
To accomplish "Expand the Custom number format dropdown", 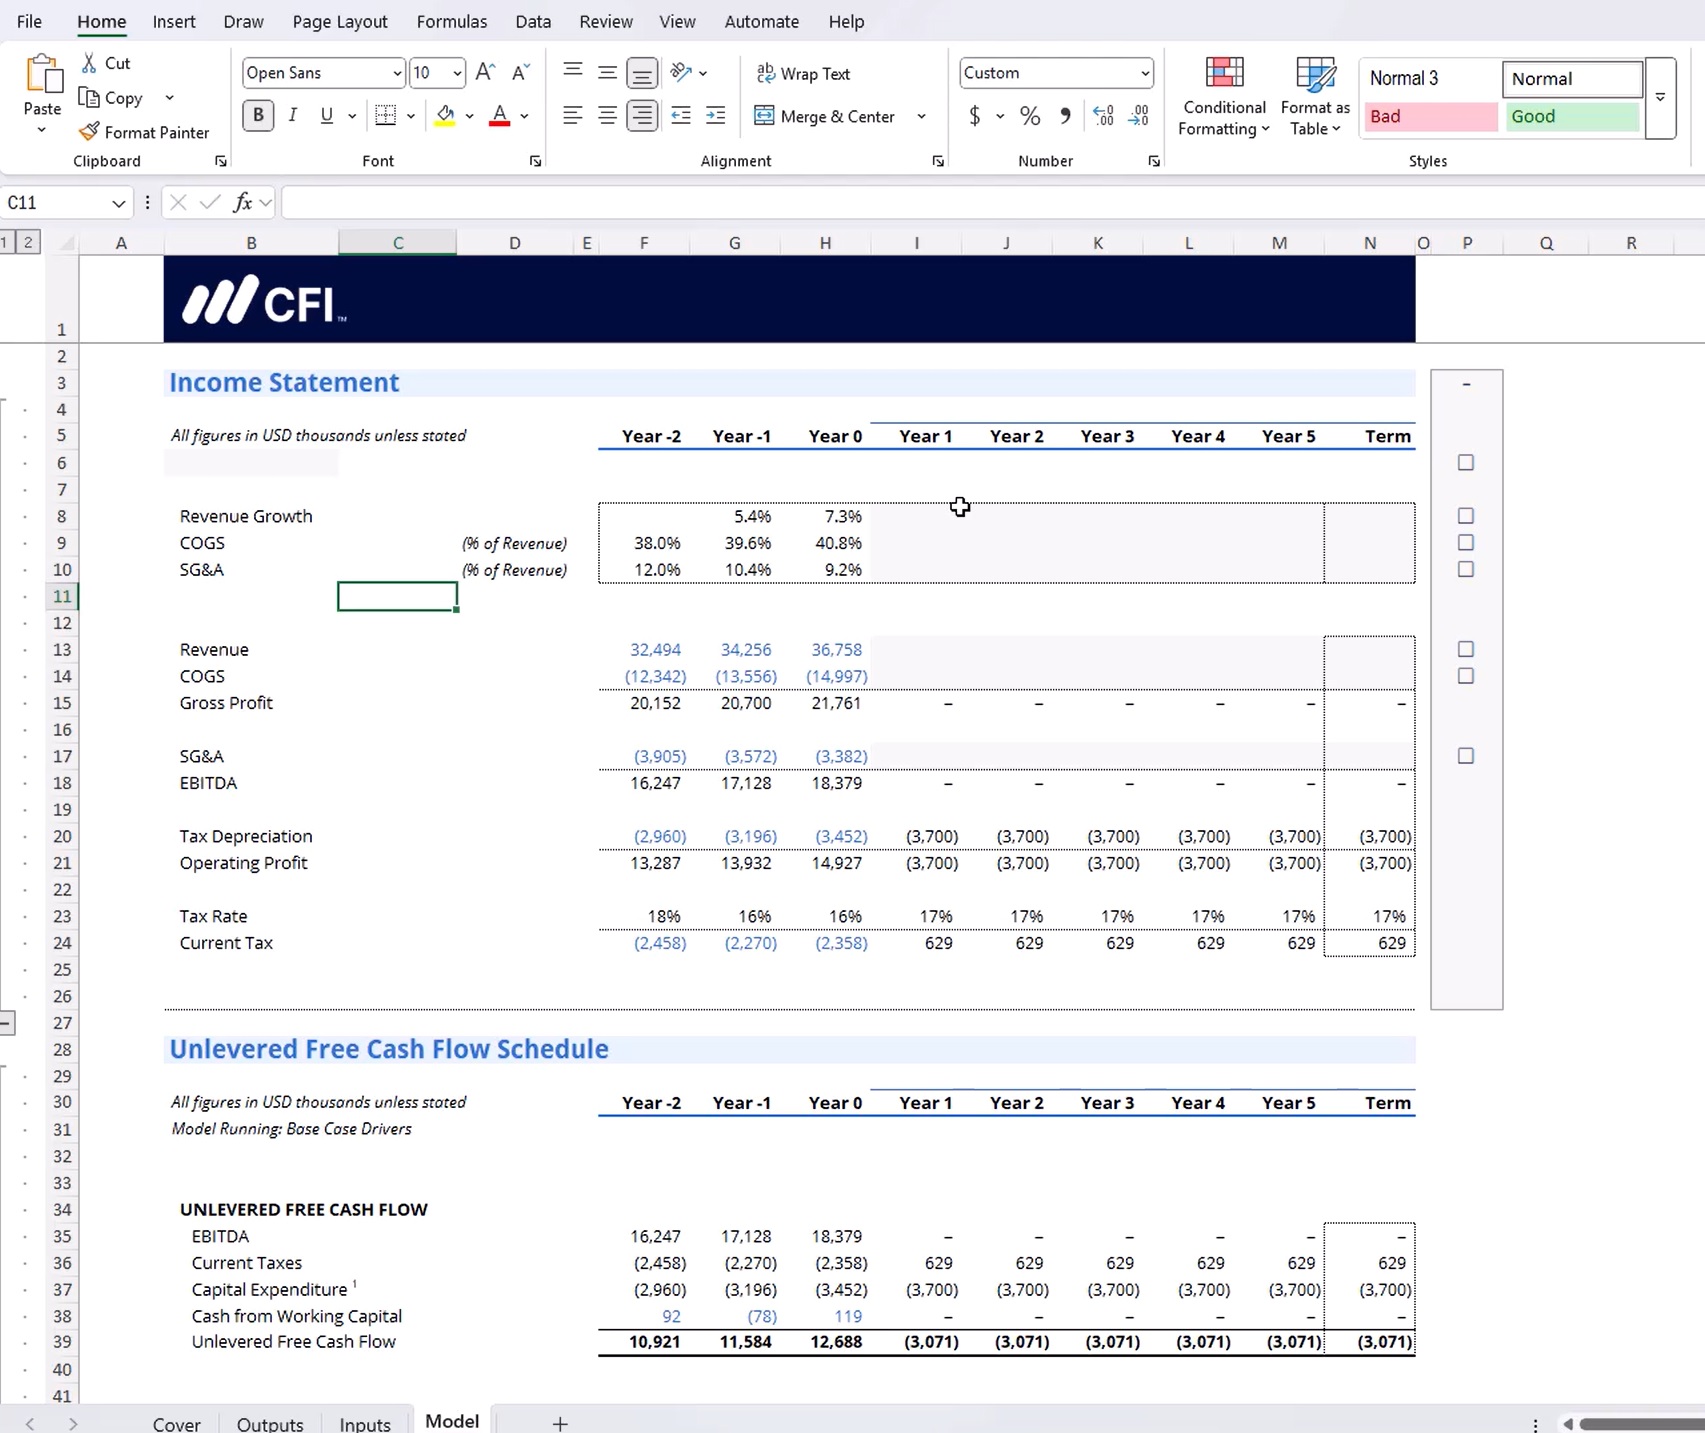I will tap(1144, 73).
